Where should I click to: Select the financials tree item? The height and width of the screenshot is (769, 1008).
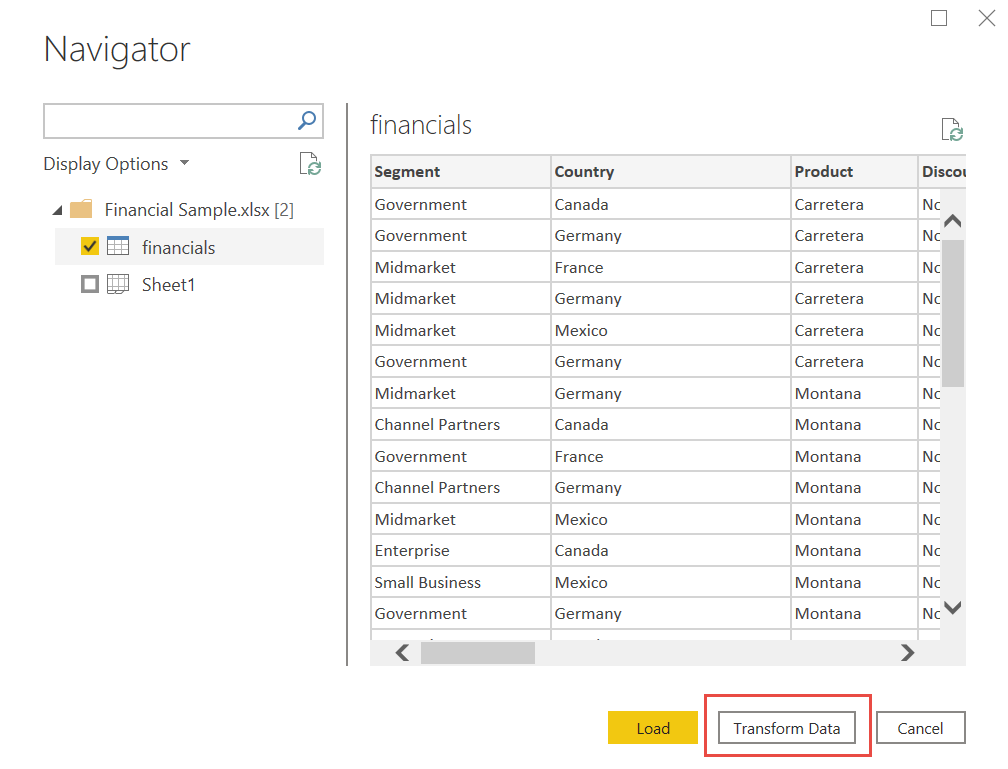pyautogui.click(x=190, y=247)
